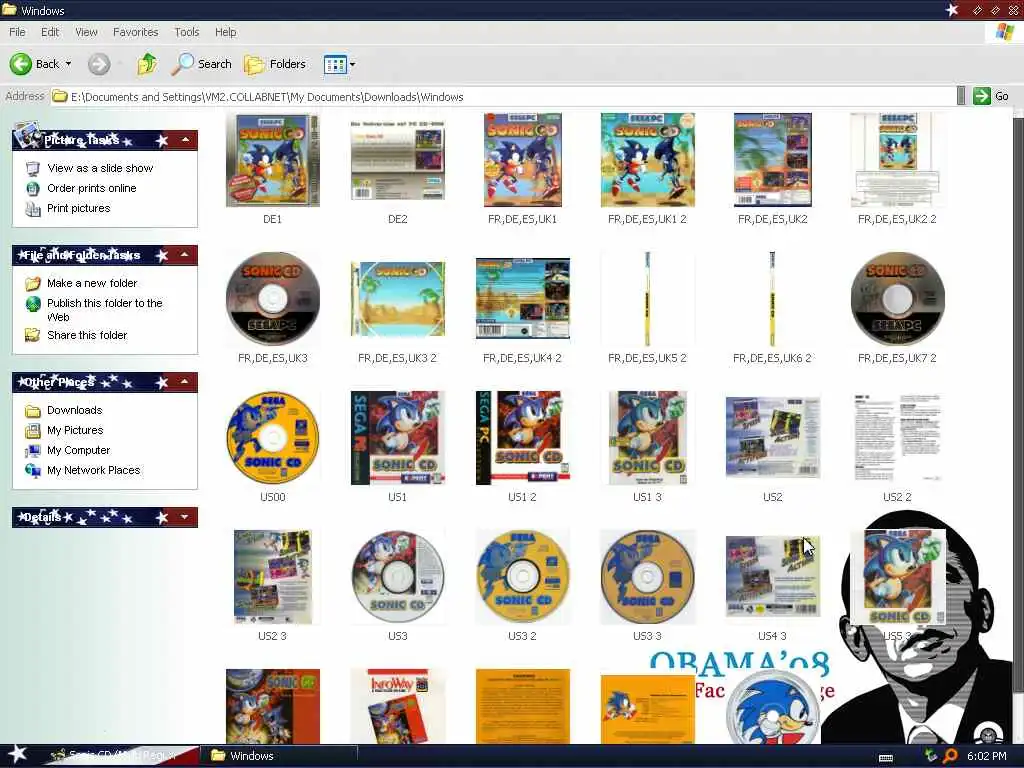Select the US3 3 disc thumbnail
The image size is (1024, 768).
(647, 577)
